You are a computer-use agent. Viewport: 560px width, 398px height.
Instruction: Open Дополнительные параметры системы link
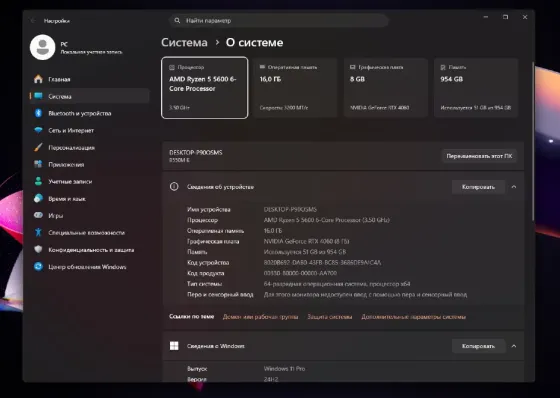(414, 317)
